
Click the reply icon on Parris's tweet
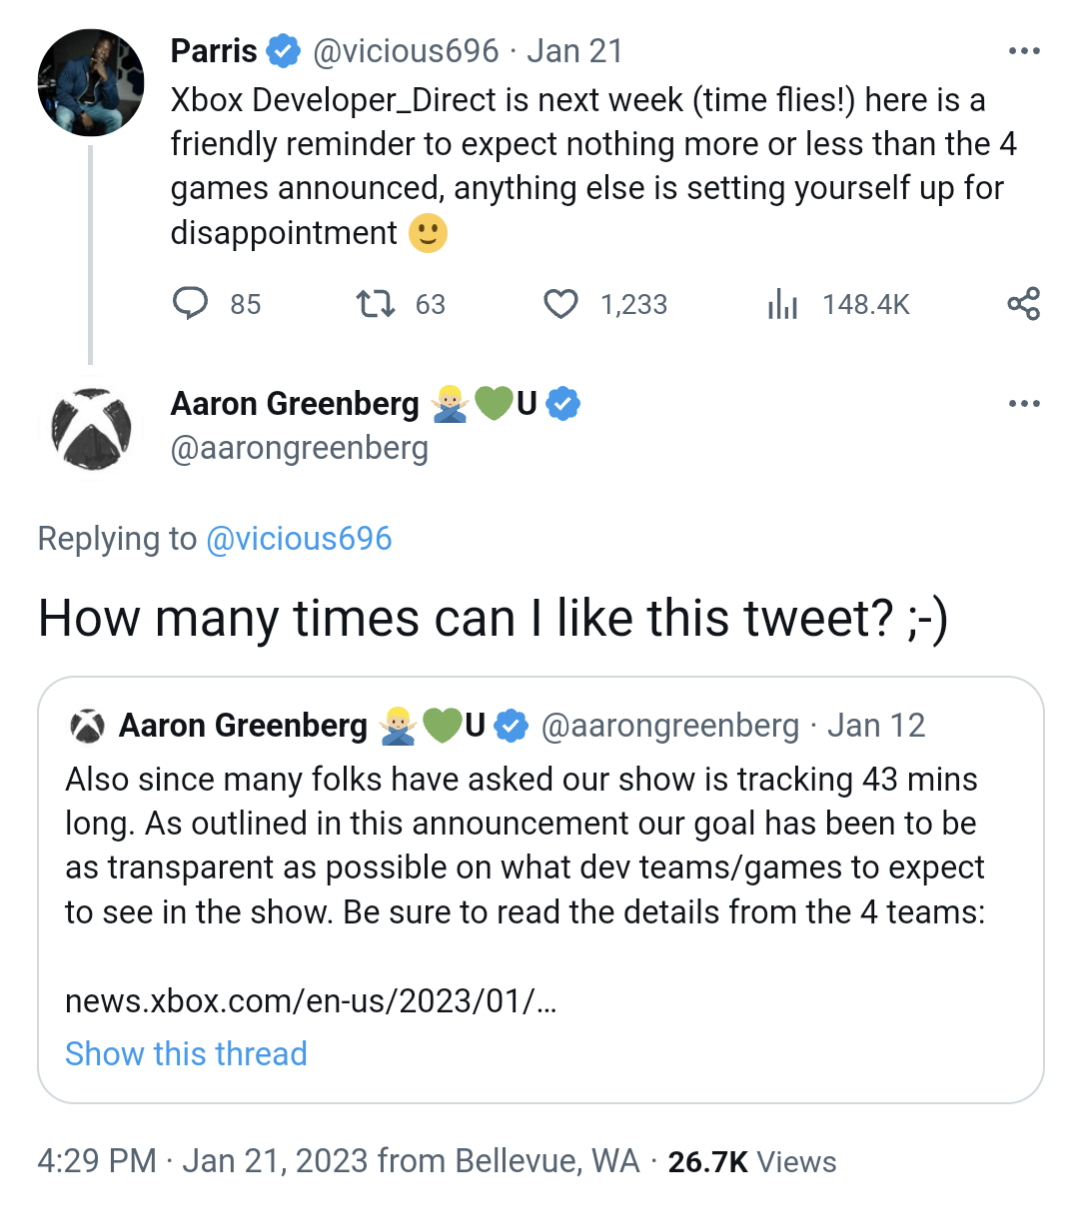tap(190, 303)
